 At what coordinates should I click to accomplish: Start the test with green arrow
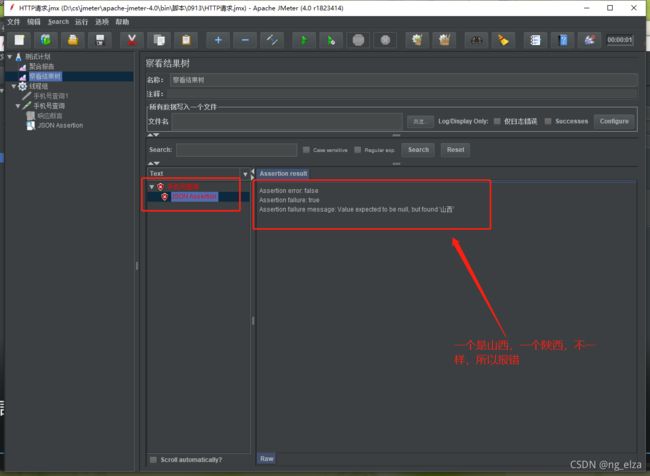[304, 40]
